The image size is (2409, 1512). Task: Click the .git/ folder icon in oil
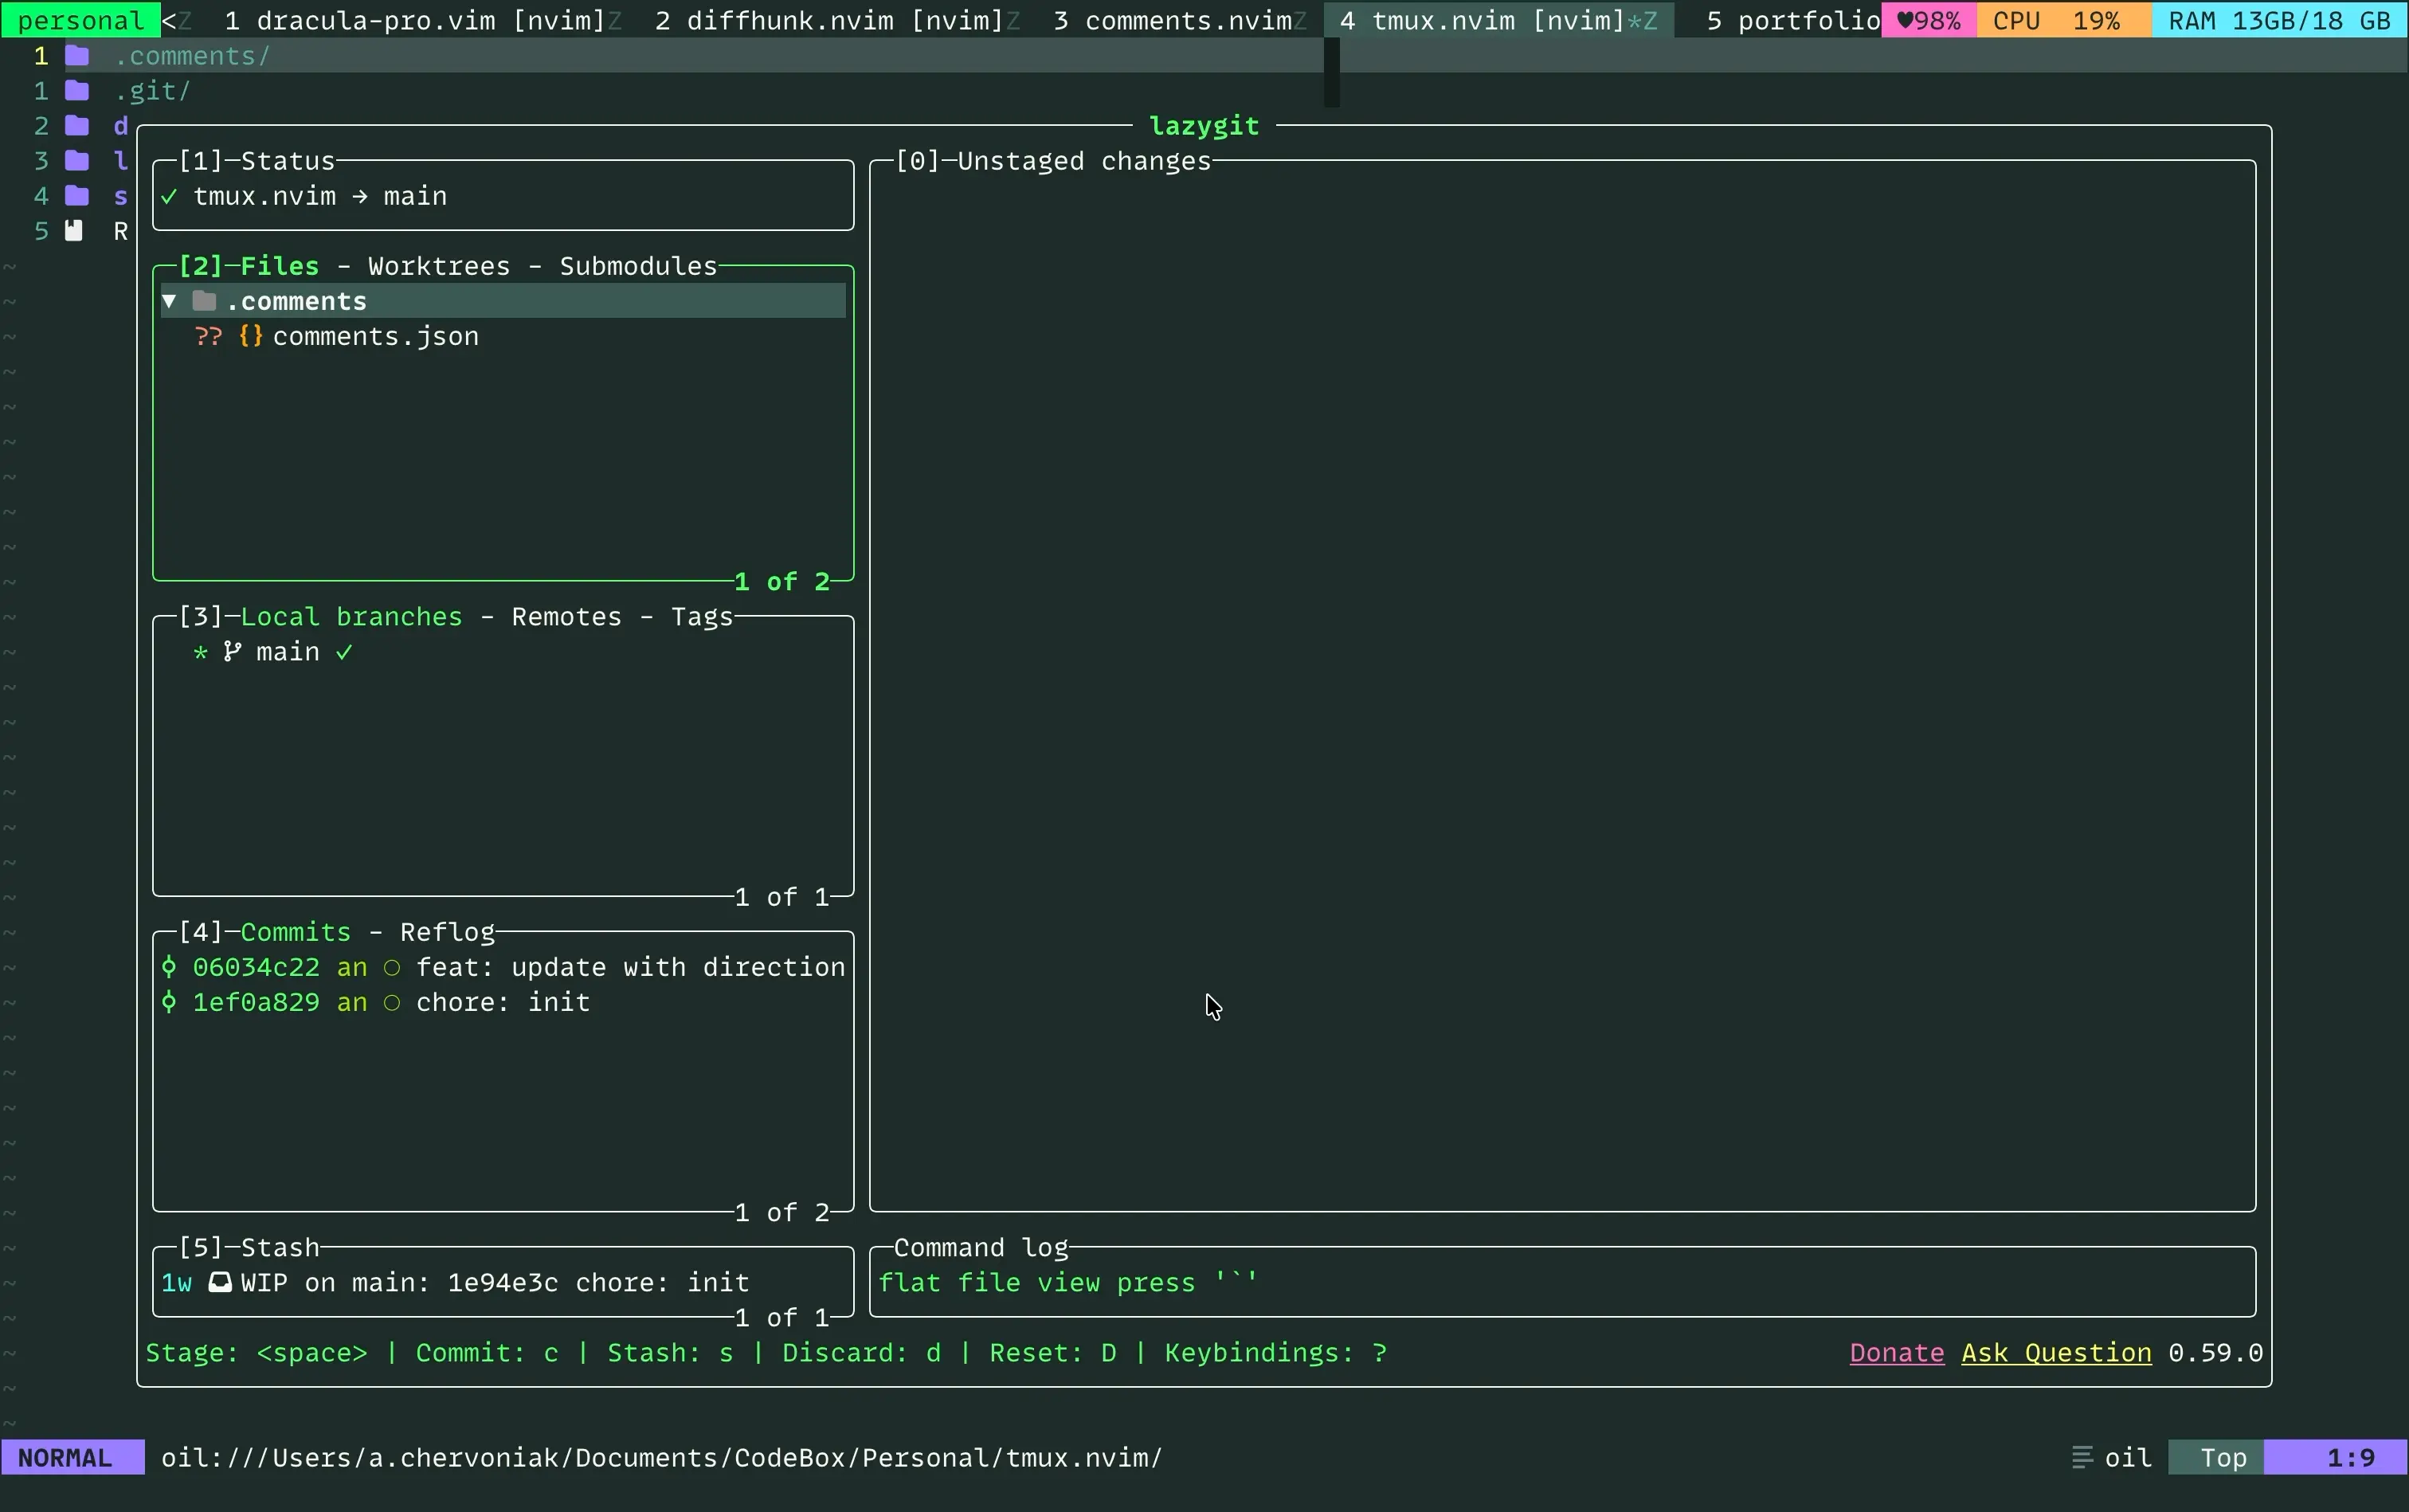[x=77, y=91]
